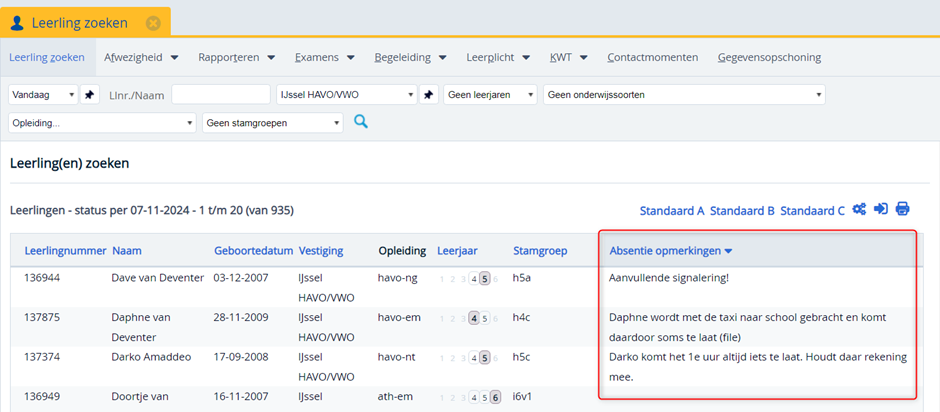
Task: Open column settings gears icon
Action: pos(859,209)
